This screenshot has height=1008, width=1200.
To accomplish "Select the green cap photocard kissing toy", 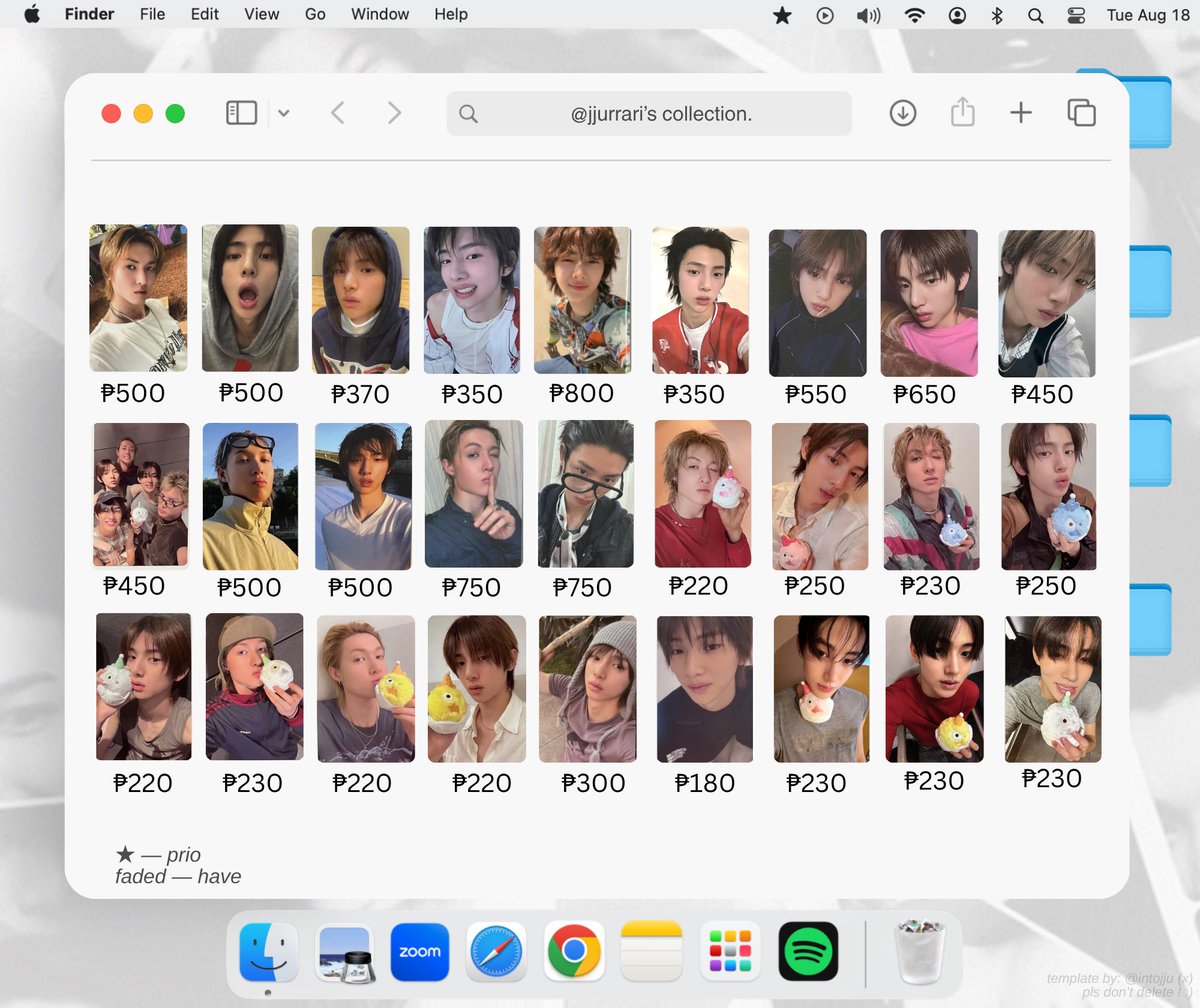I will [x=254, y=686].
